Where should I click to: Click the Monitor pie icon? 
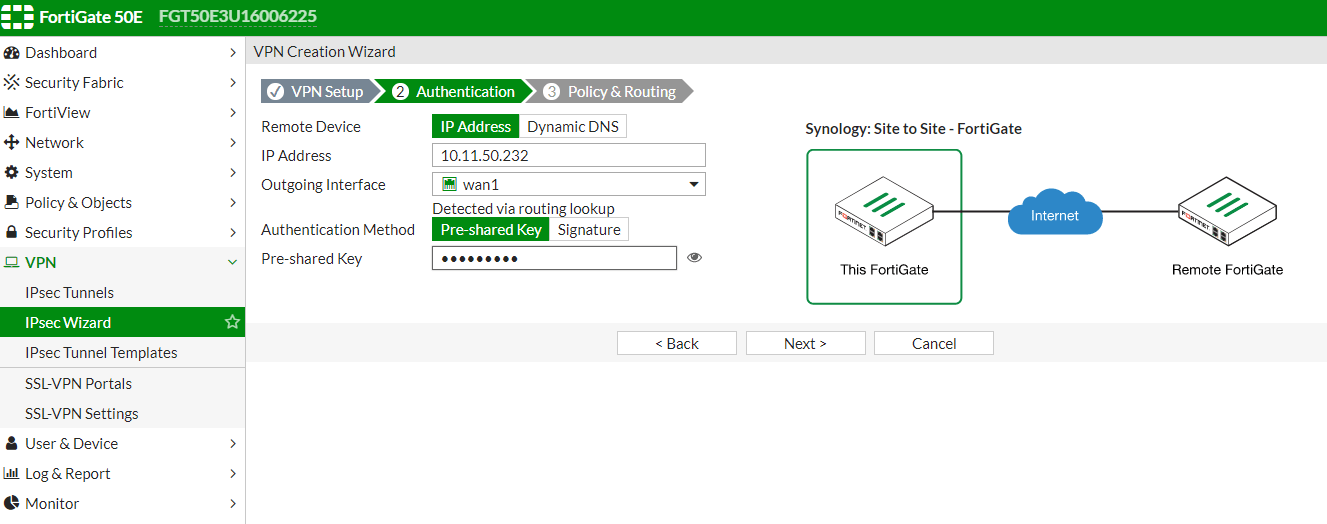click(x=12, y=503)
